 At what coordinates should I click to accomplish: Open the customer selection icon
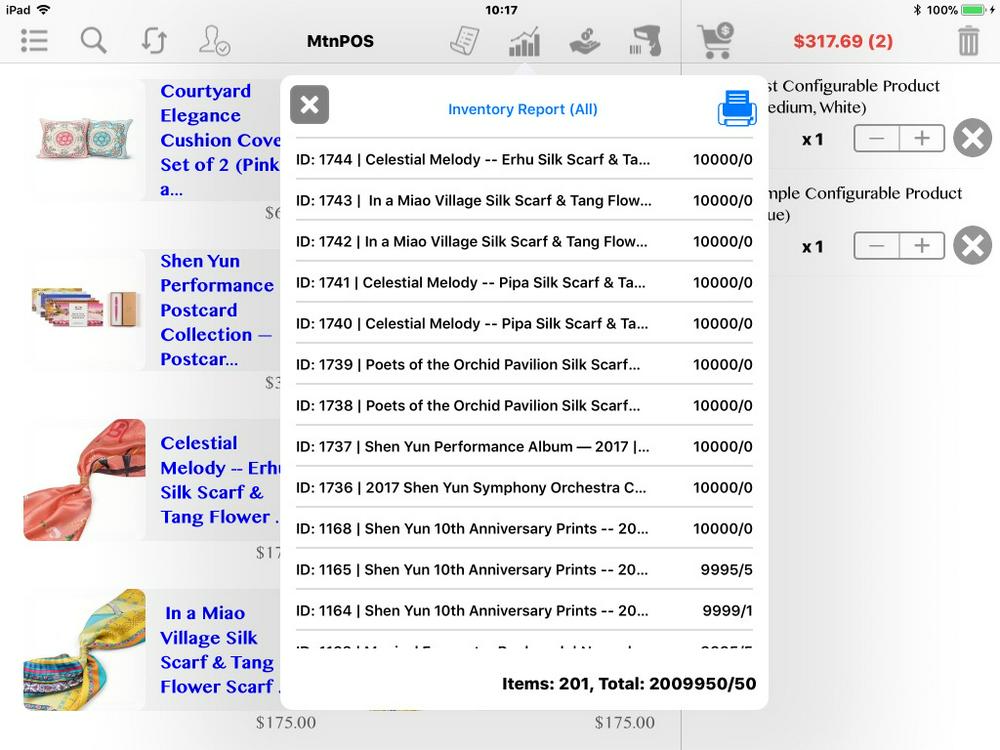pos(214,41)
